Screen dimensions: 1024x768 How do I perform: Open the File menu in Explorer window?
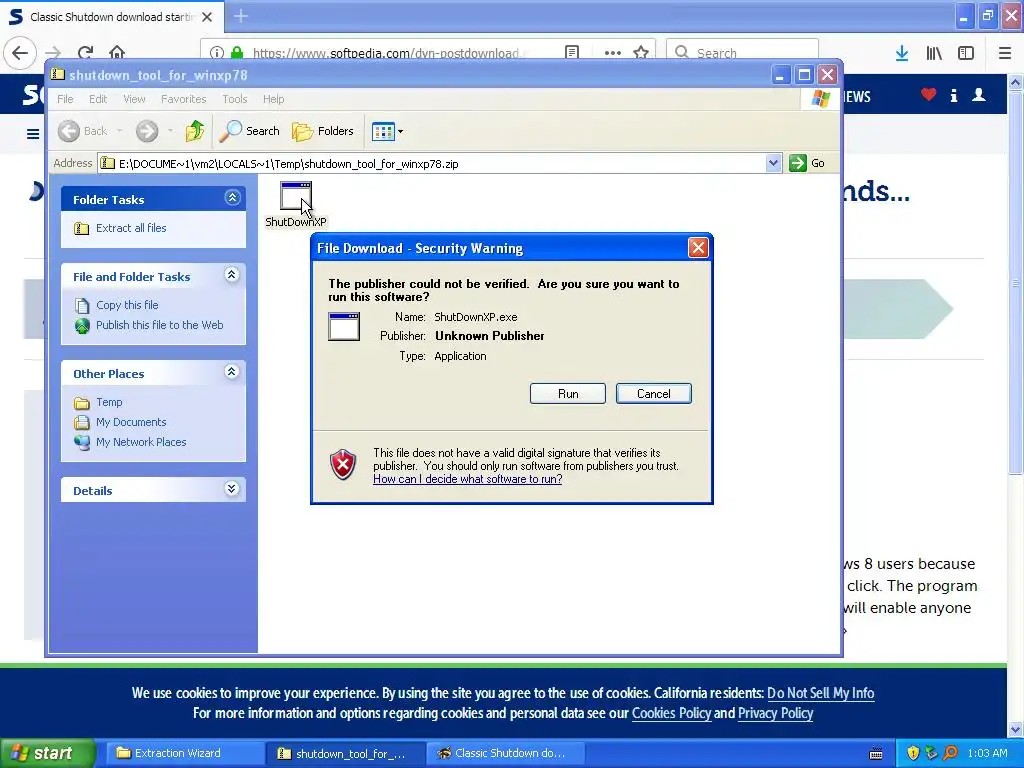tap(65, 99)
